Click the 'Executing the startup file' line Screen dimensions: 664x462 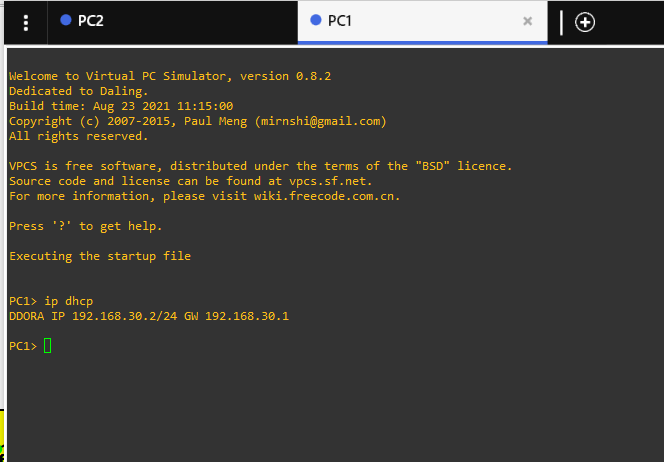coord(100,256)
